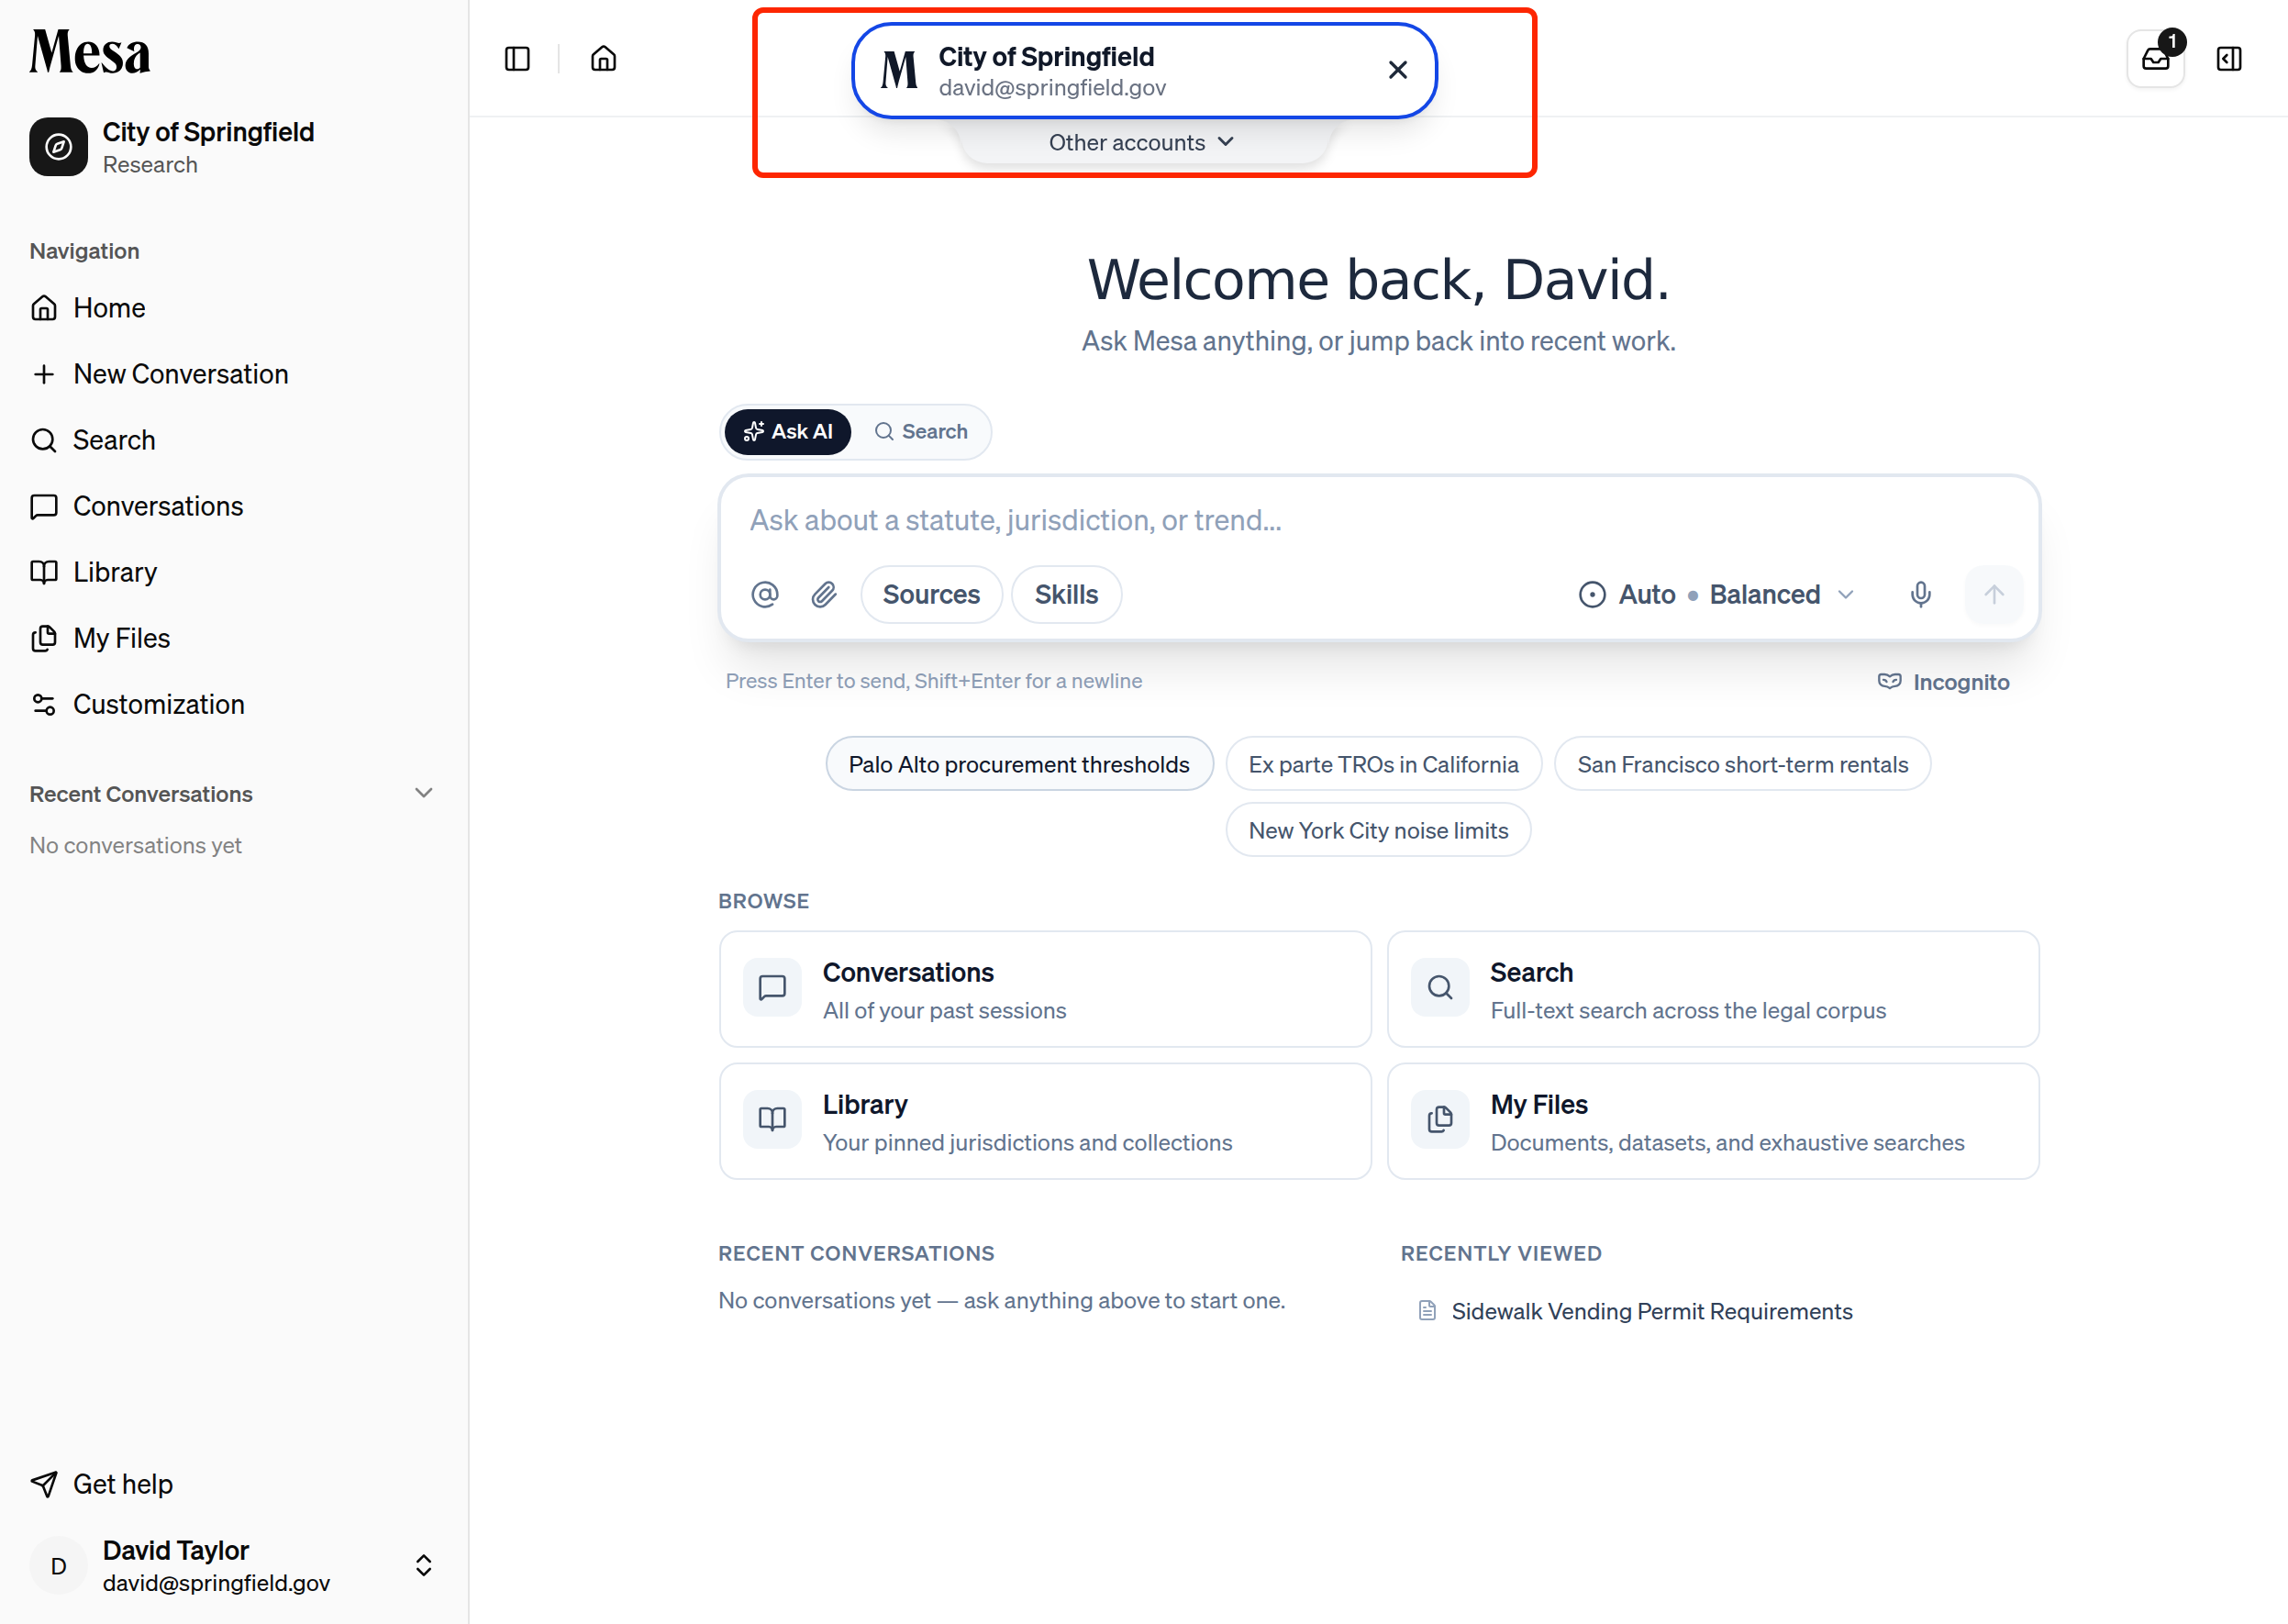The width and height of the screenshot is (2288, 1624).
Task: Click the send arrow button
Action: tap(1994, 595)
